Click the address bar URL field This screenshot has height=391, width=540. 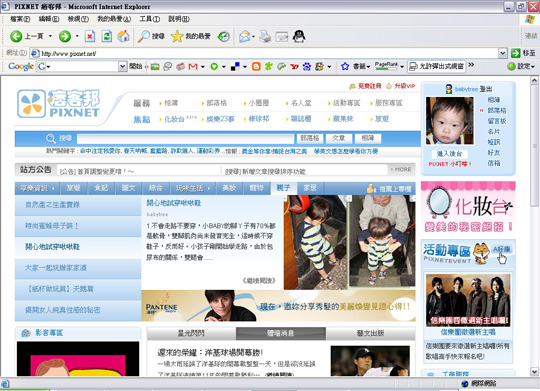(264, 53)
